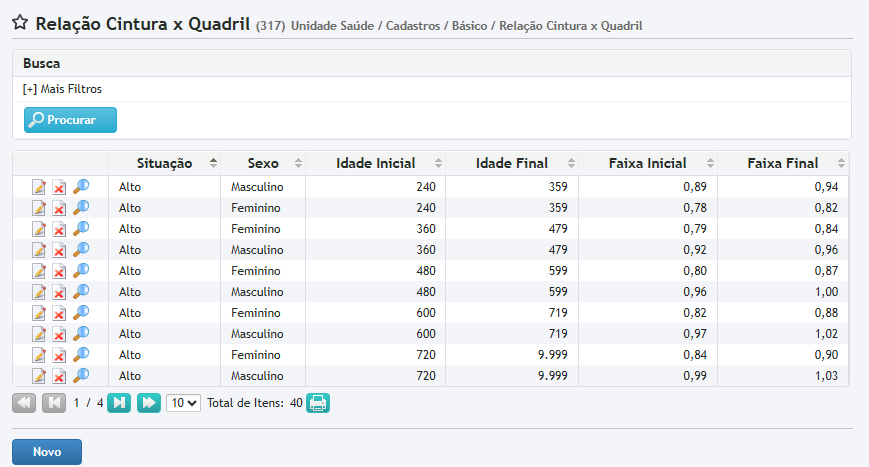869x467 pixels.
Task: Sort by Faixa Final column header
Action: (x=783, y=163)
